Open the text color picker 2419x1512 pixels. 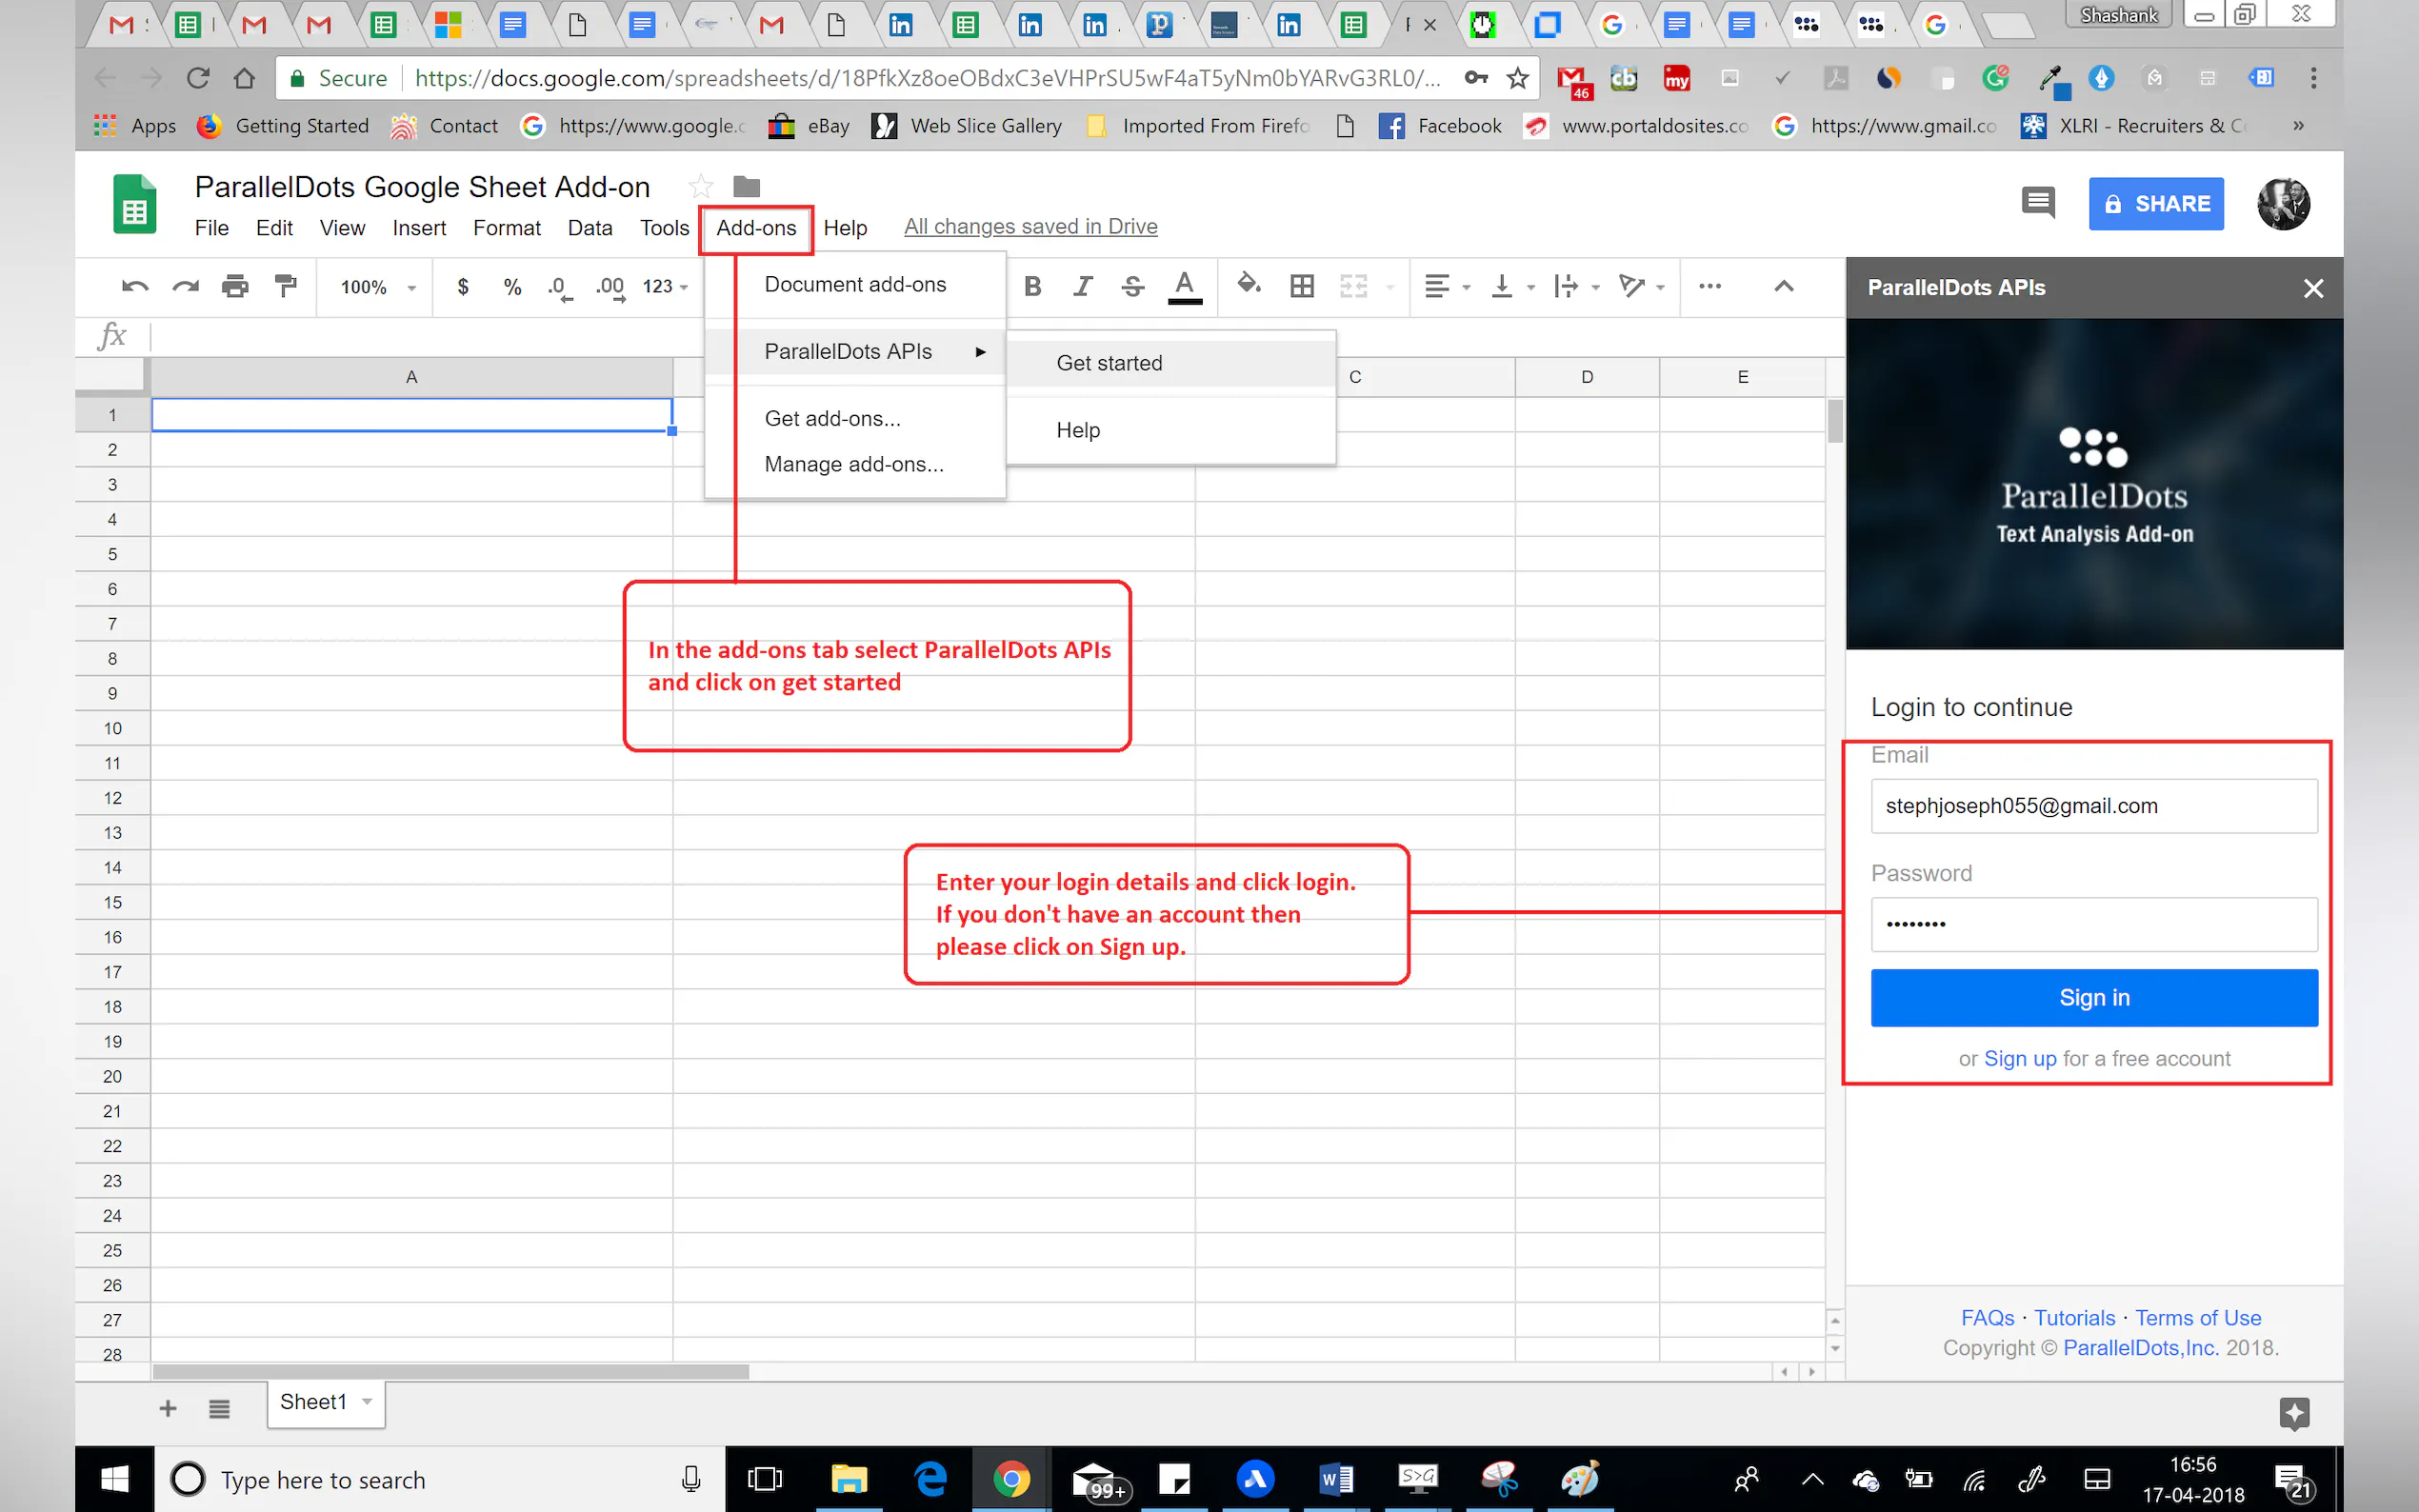[x=1184, y=287]
